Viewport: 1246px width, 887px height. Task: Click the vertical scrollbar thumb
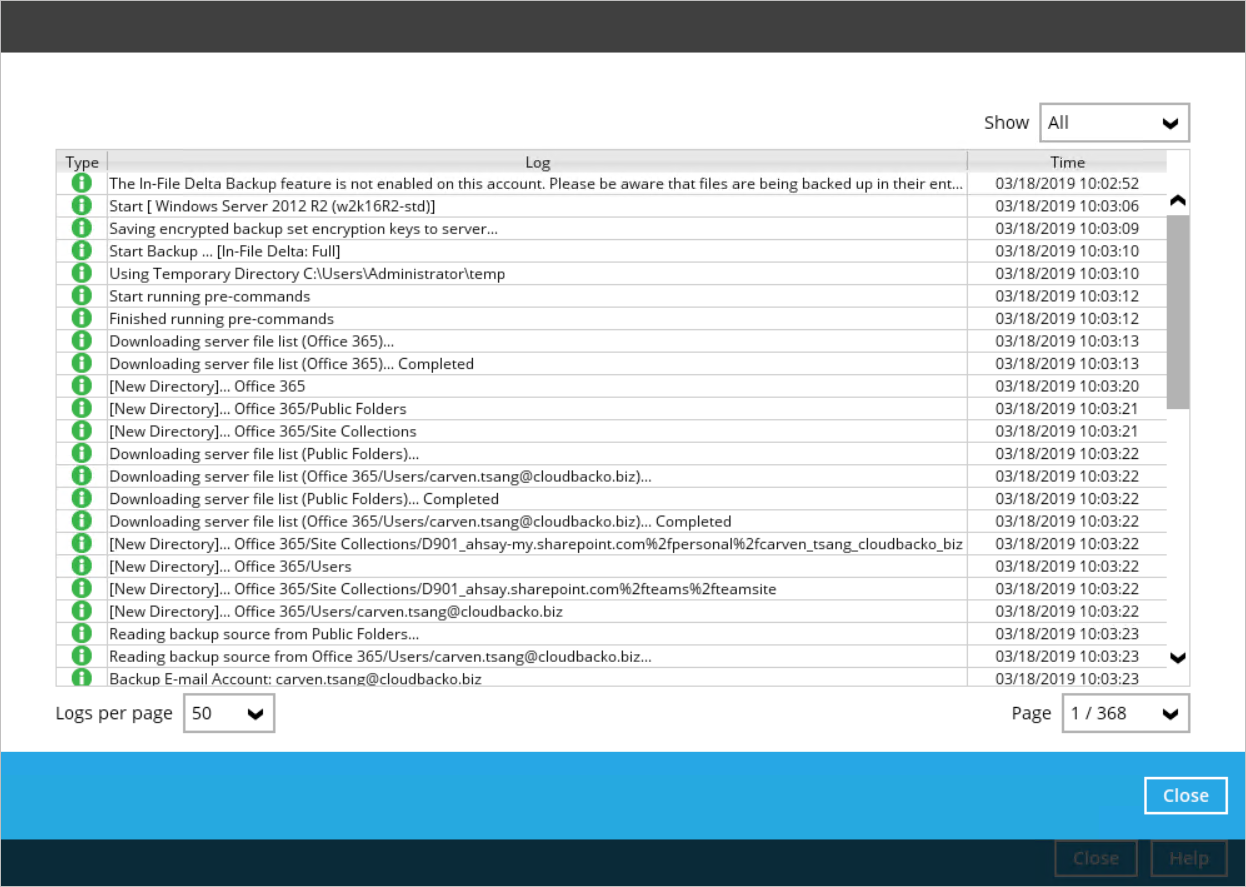(x=1177, y=310)
